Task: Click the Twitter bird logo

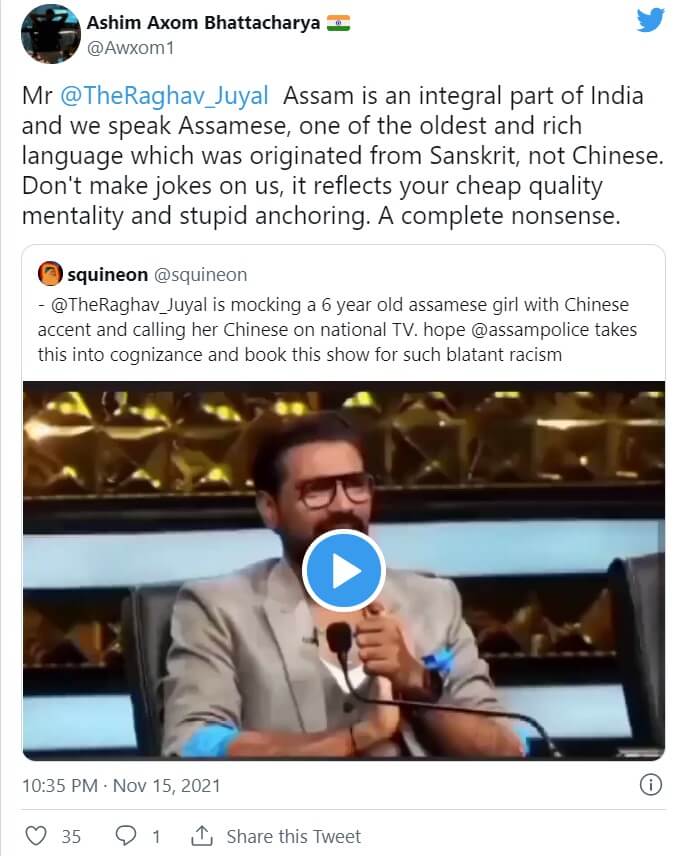Action: tap(651, 20)
